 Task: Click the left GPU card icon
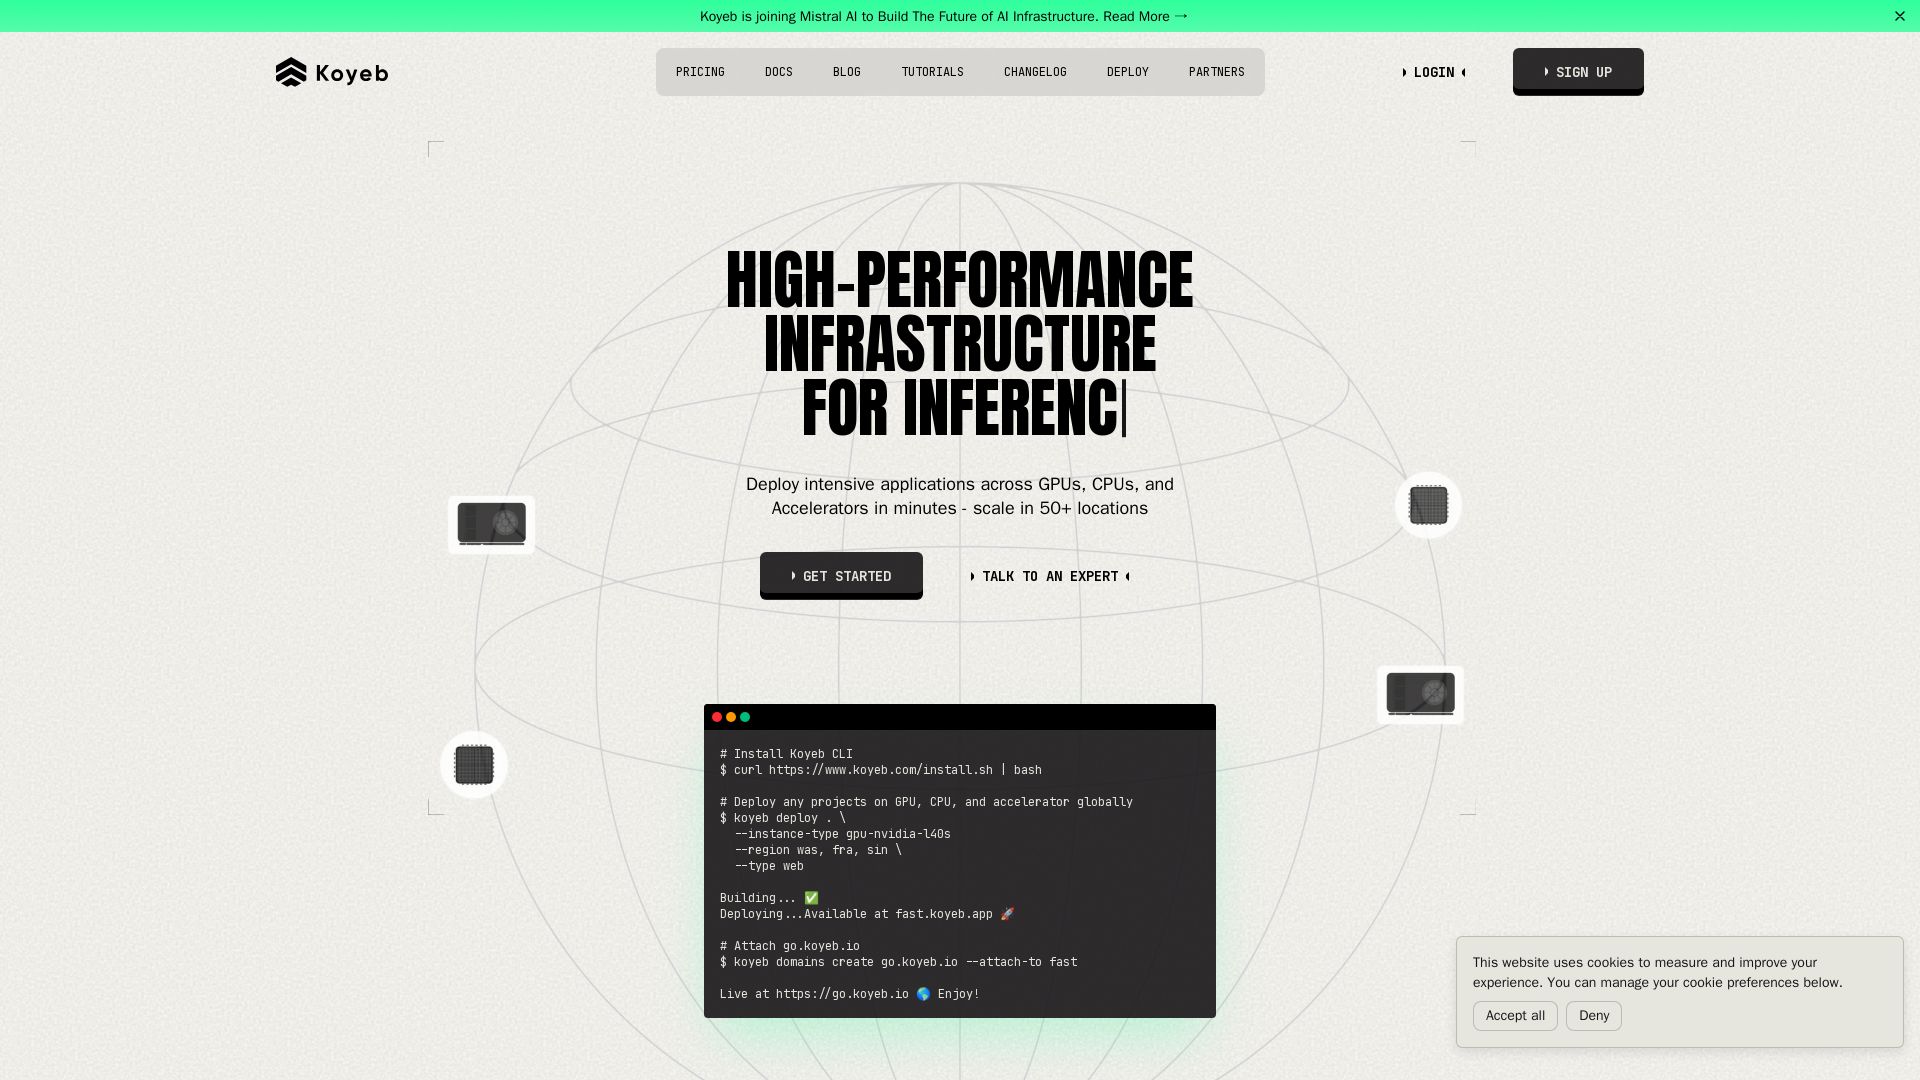[492, 524]
